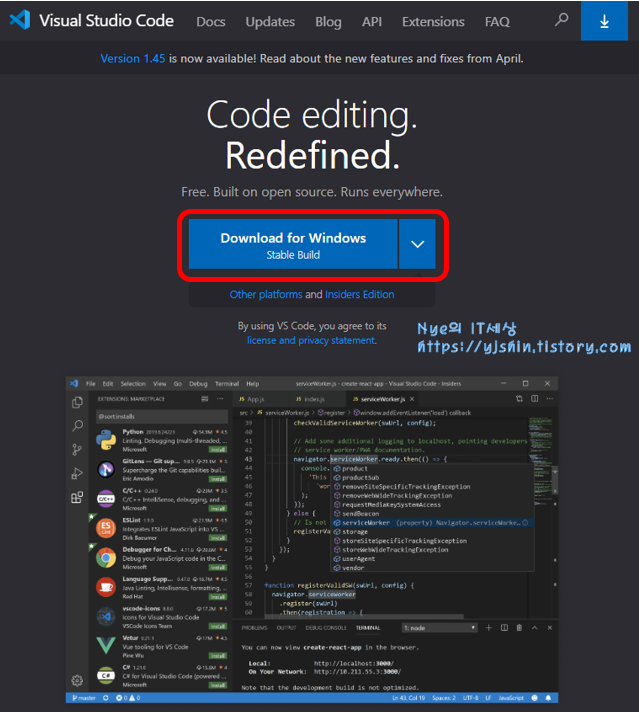
Task: Click the split editor icon
Action: [535, 399]
